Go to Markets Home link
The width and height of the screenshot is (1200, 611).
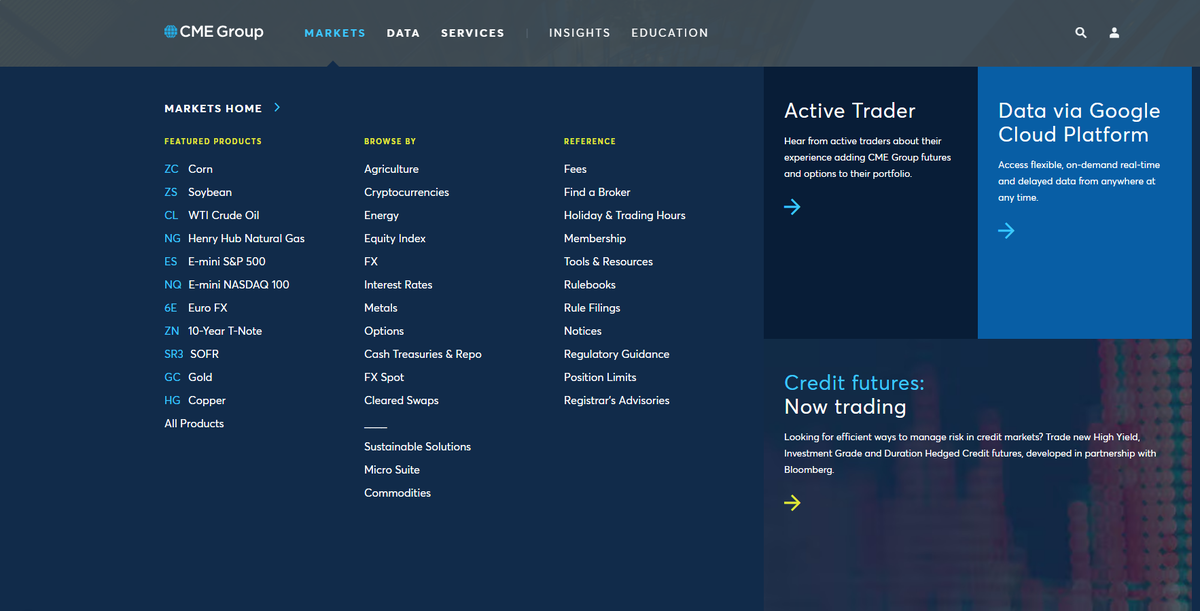point(213,108)
